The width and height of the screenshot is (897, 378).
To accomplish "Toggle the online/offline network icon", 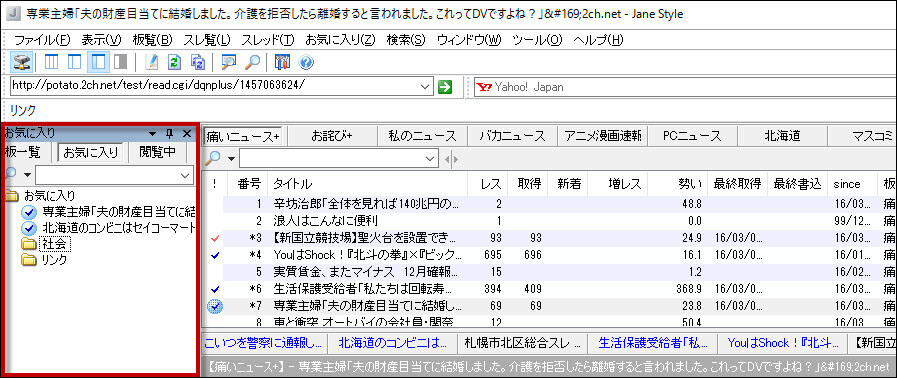I will pos(22,62).
